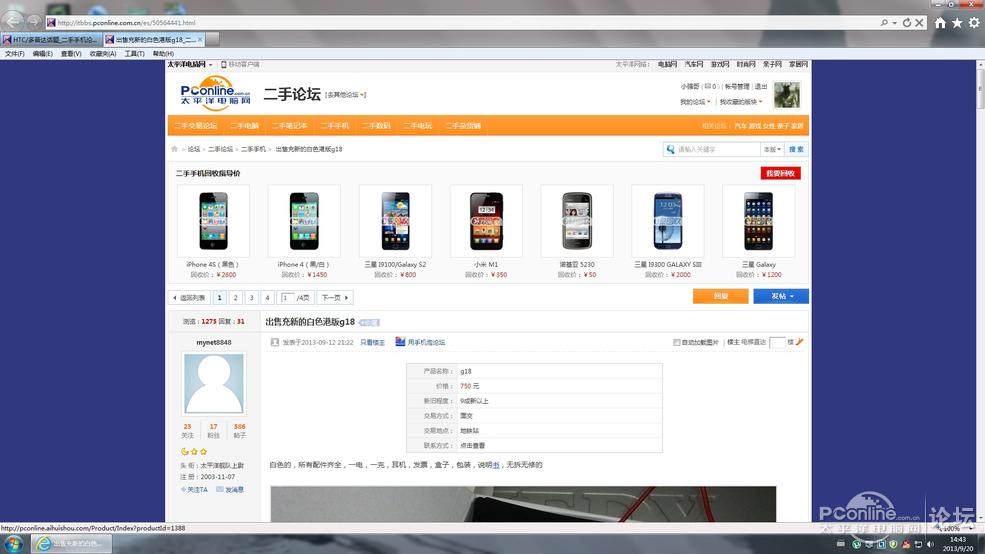Close the 出售充新的白色港版g18 tab
The width and height of the screenshot is (985, 554).
point(200,39)
